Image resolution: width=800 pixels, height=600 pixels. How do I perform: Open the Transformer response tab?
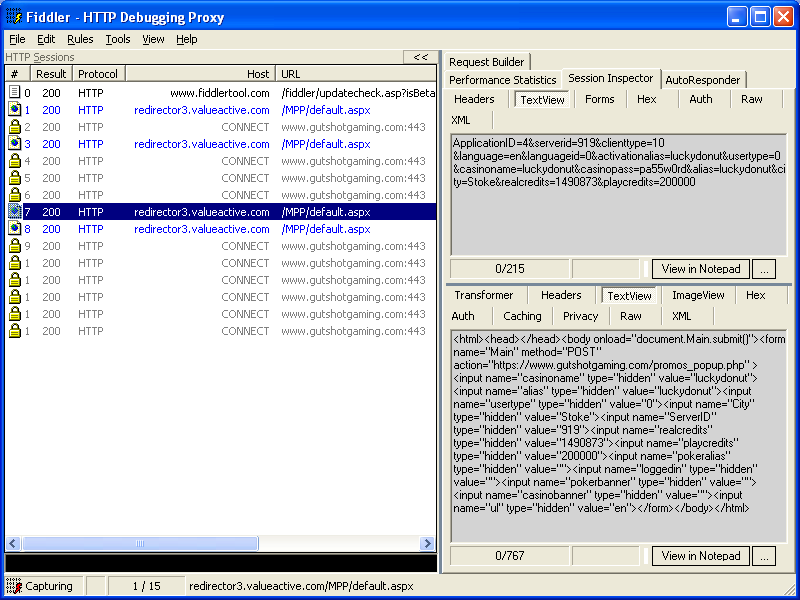tap(484, 295)
